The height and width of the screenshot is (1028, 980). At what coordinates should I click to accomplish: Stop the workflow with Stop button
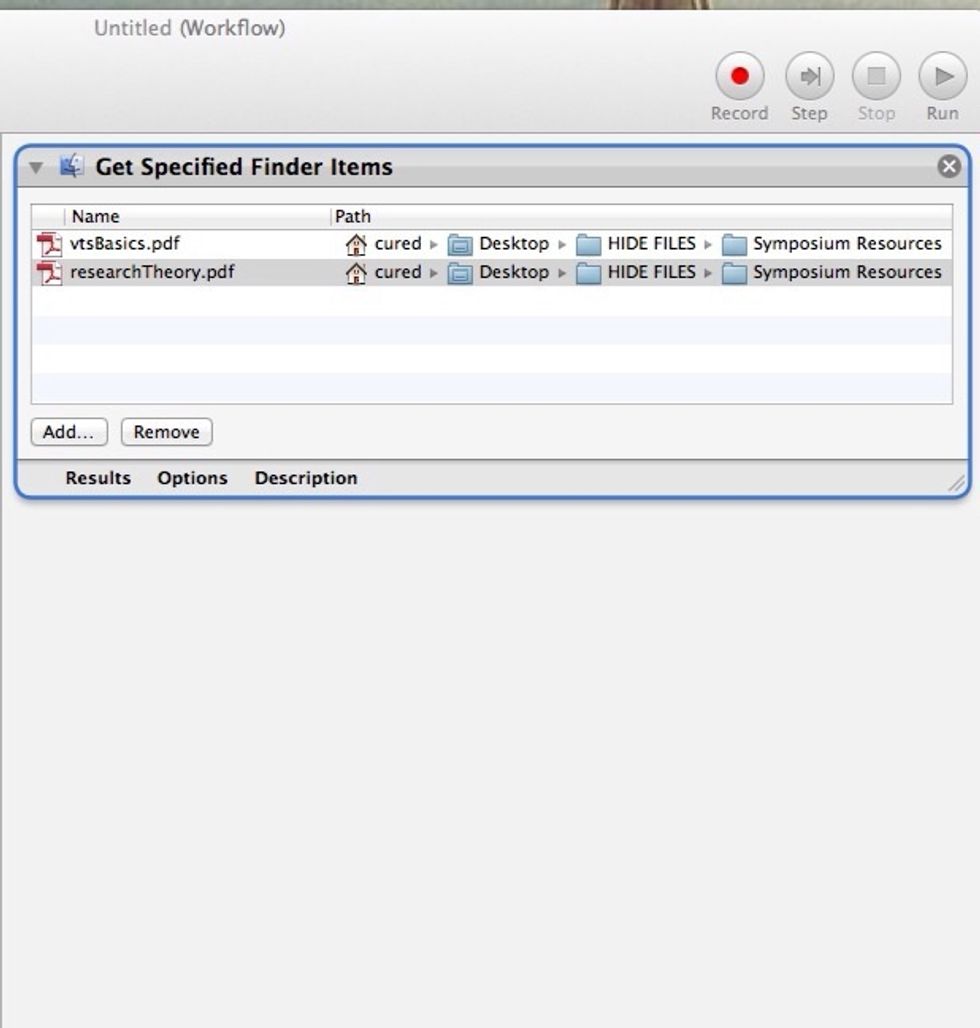876,76
